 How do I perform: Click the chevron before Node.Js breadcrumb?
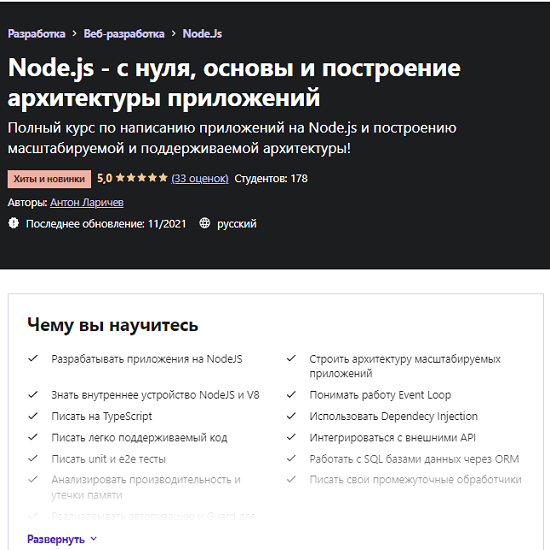pyautogui.click(x=174, y=34)
